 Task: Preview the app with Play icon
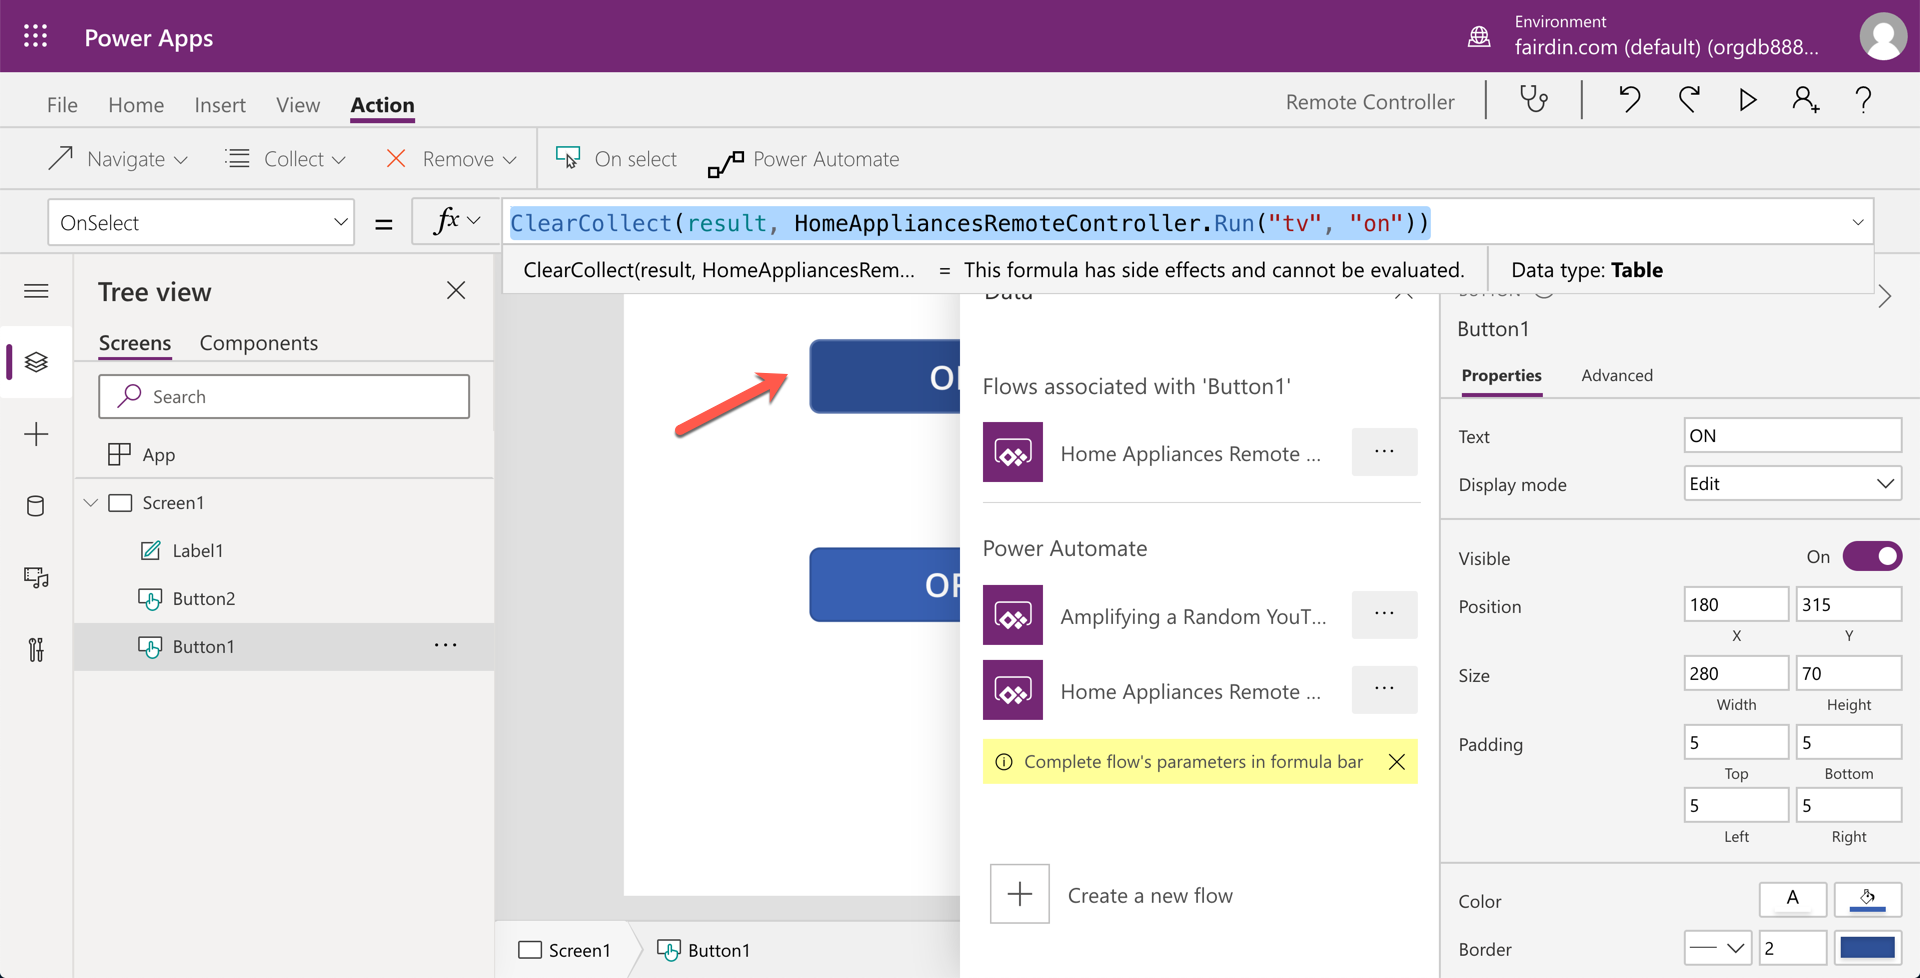coord(1747,100)
